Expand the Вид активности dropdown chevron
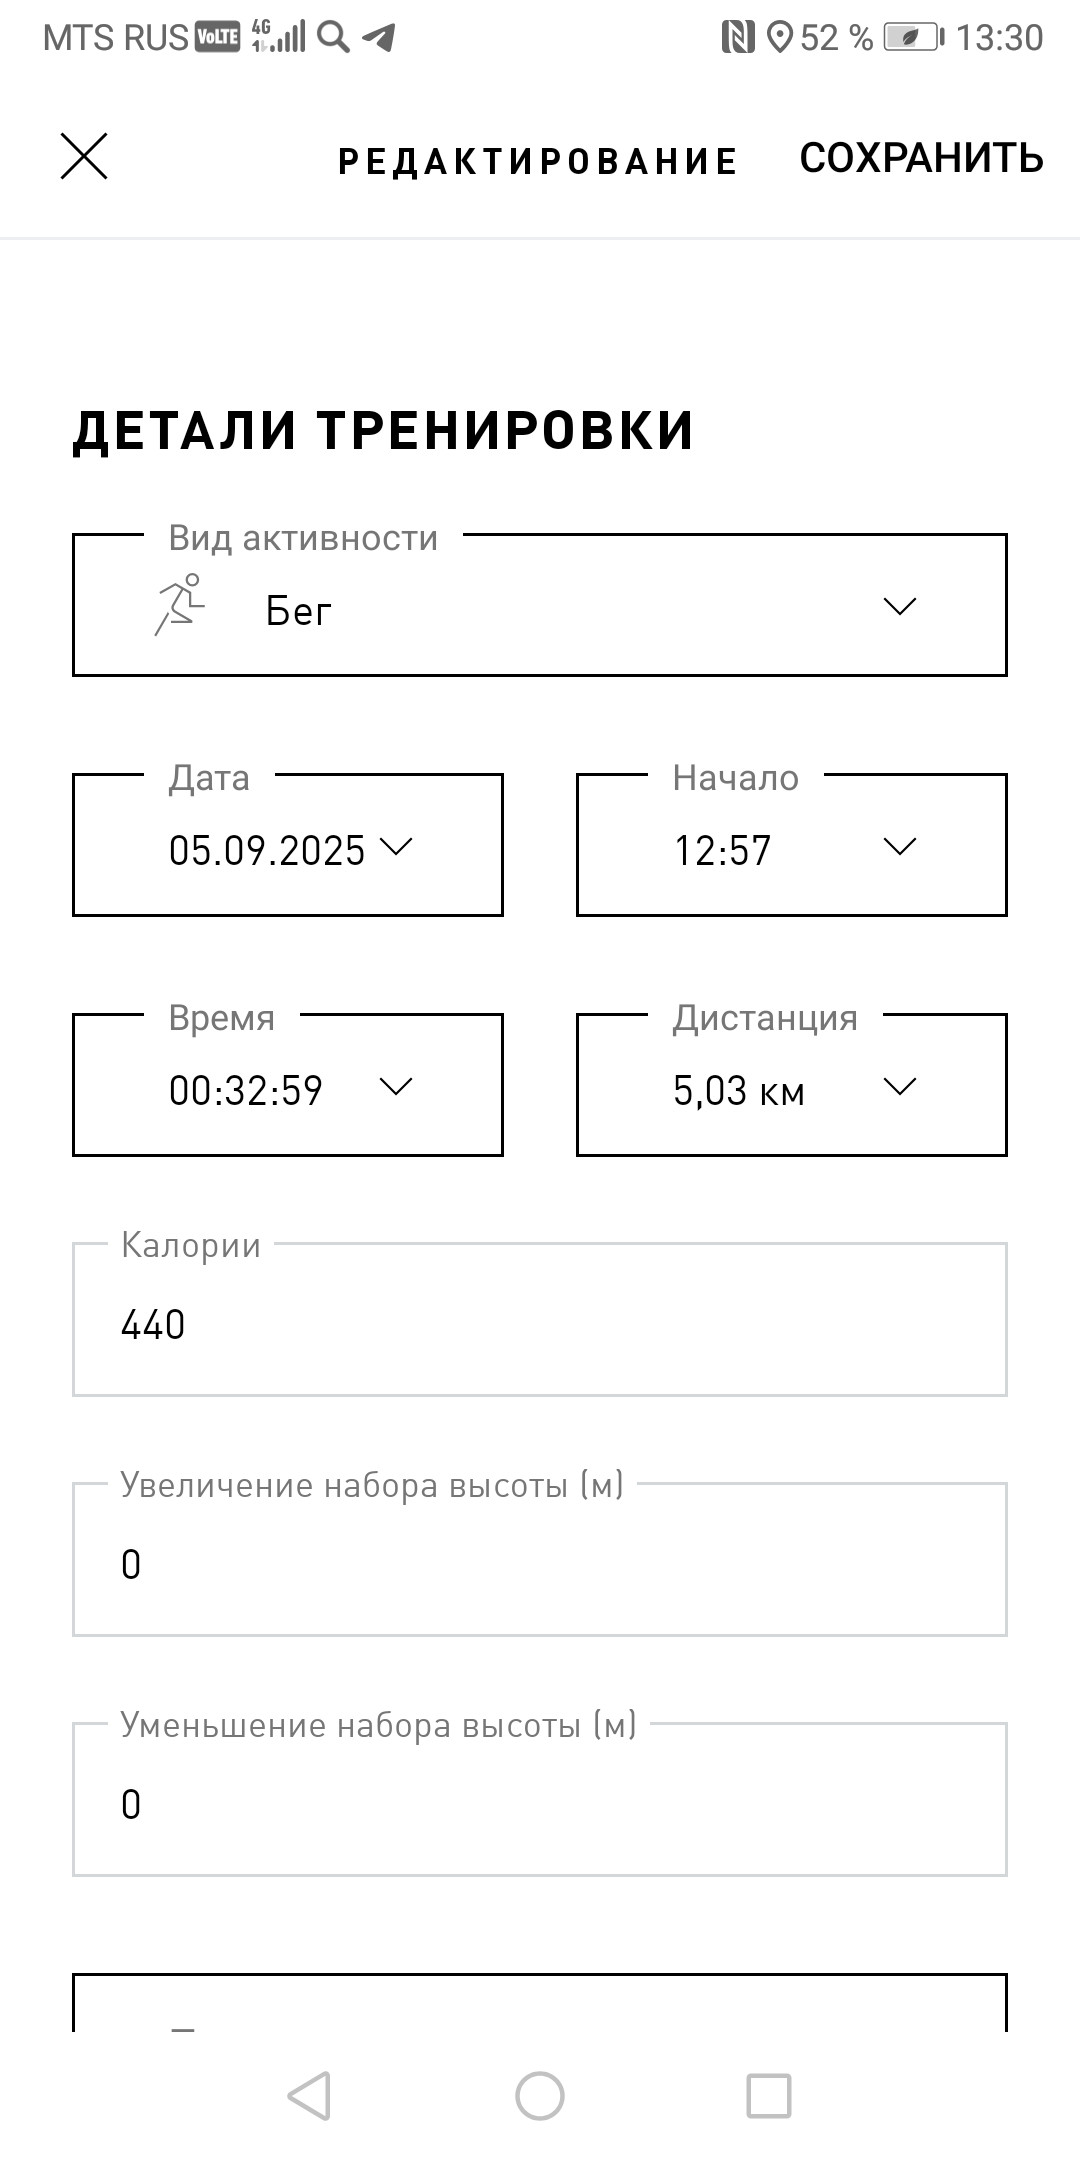The image size is (1080, 2160). 900,607
